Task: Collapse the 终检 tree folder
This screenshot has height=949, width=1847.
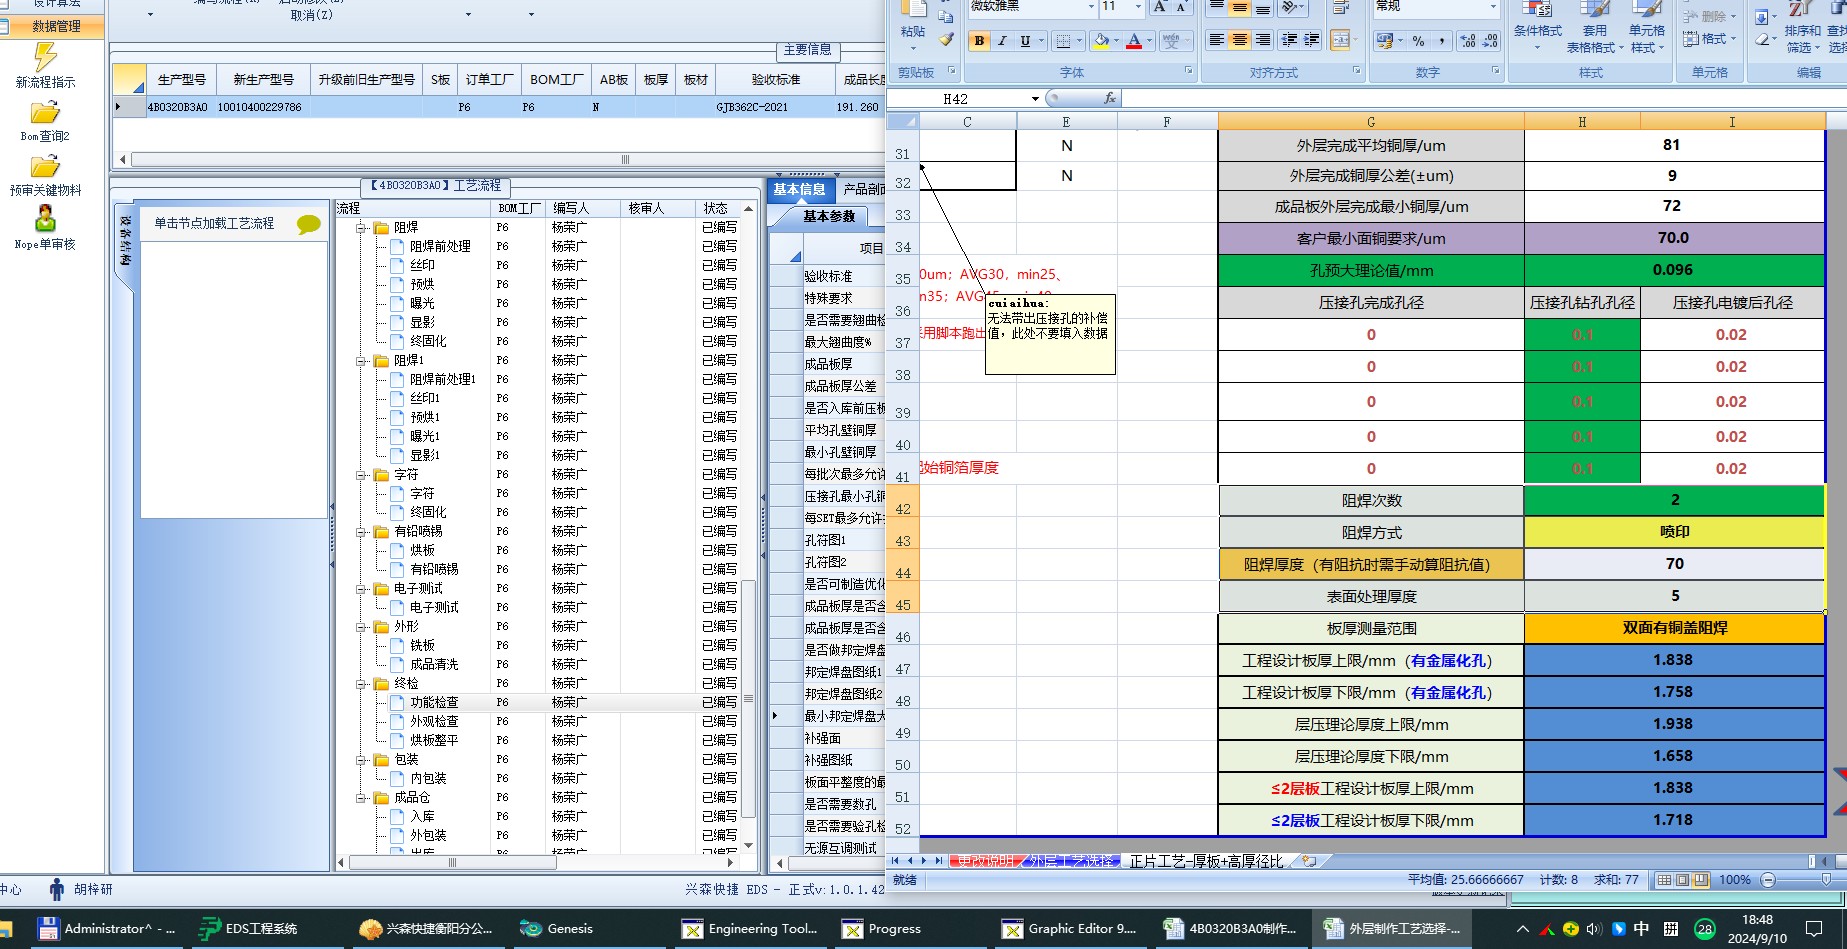Action: tap(362, 684)
